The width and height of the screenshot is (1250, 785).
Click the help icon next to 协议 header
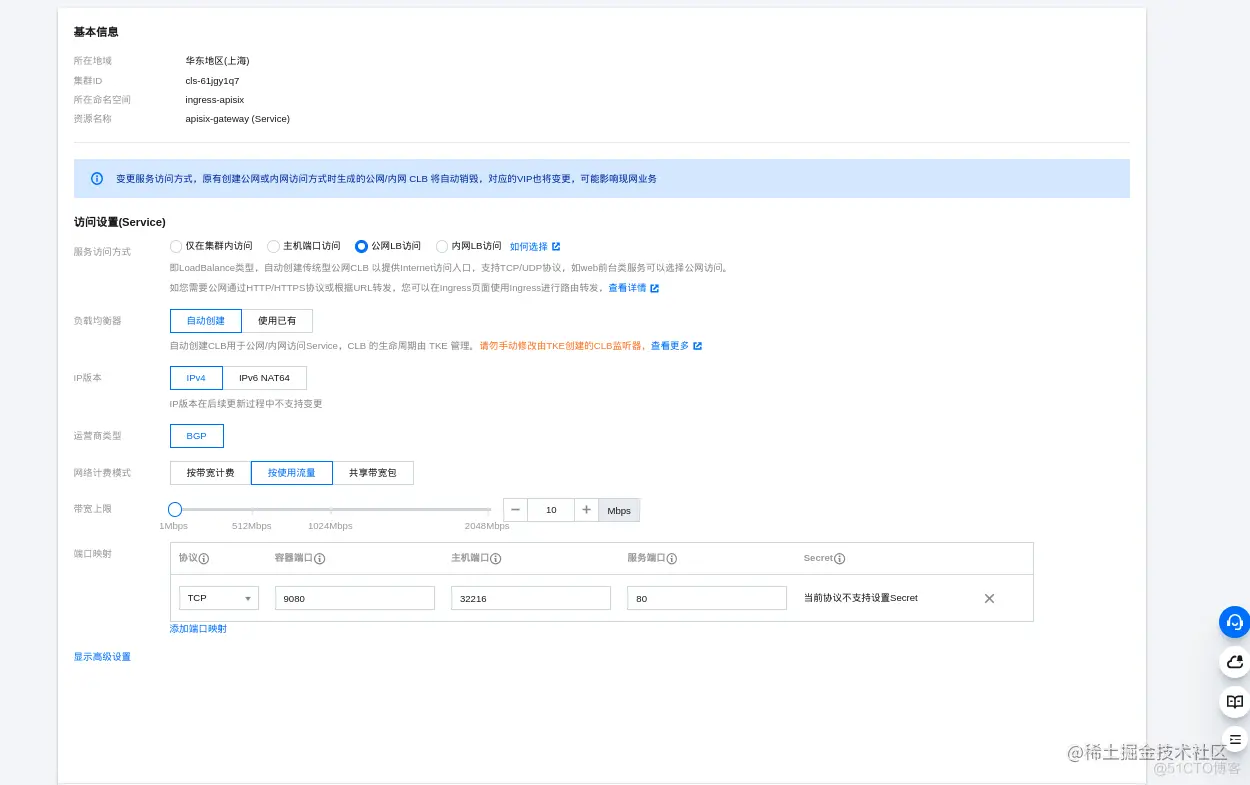pos(204,559)
